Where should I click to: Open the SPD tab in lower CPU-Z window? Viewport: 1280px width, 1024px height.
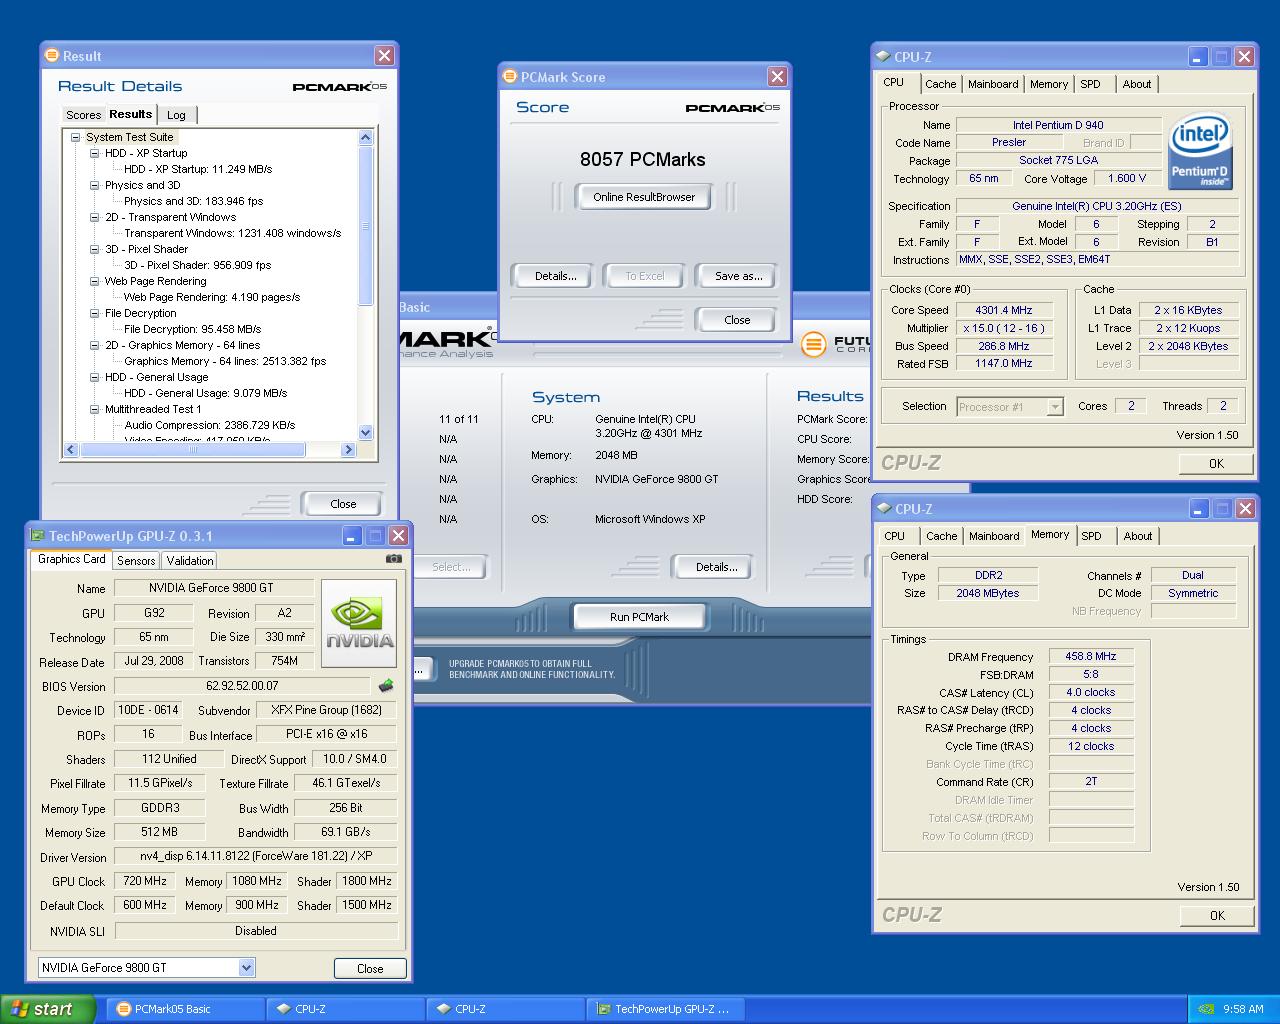(x=1092, y=536)
